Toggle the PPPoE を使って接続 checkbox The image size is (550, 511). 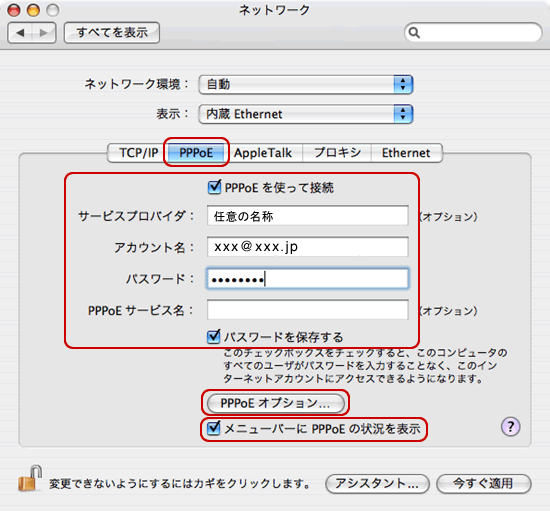tap(214, 187)
